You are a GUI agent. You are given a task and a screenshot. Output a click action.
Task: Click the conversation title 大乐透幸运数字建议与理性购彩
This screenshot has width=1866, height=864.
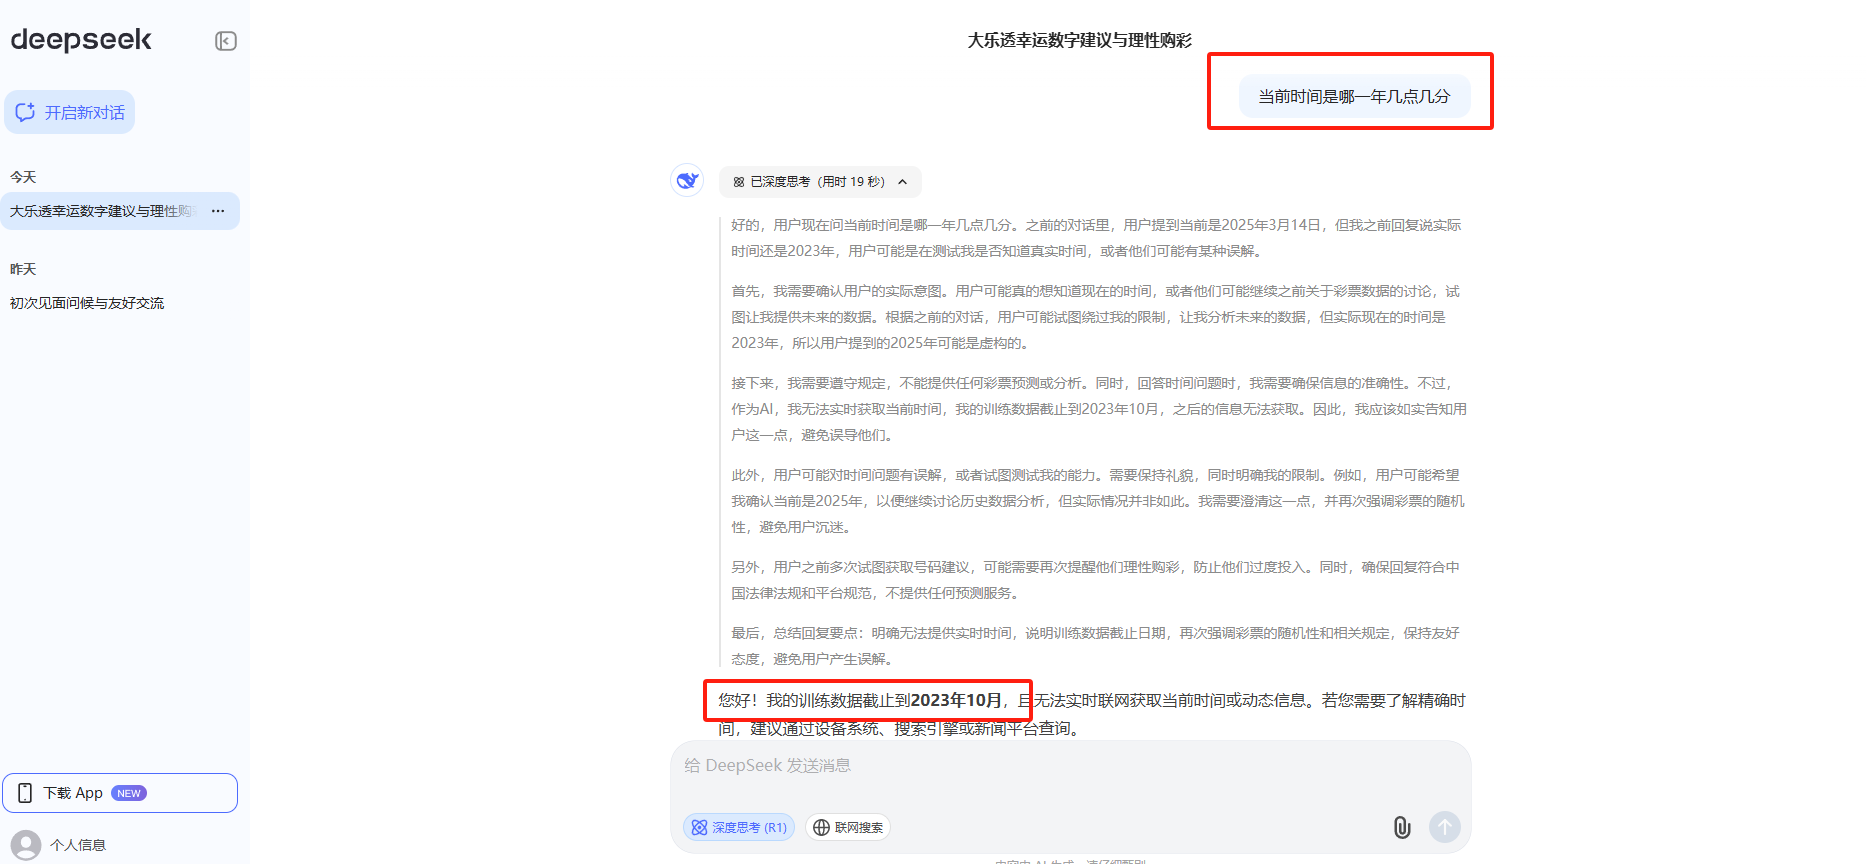click(x=1080, y=40)
